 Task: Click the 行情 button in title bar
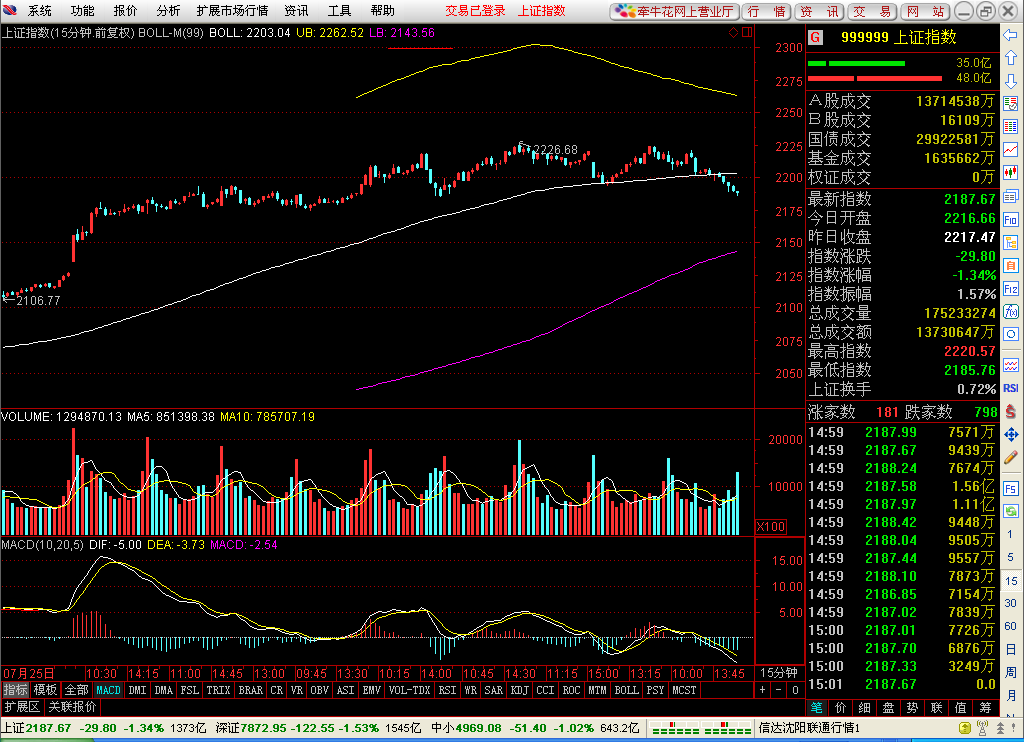pyautogui.click(x=767, y=11)
